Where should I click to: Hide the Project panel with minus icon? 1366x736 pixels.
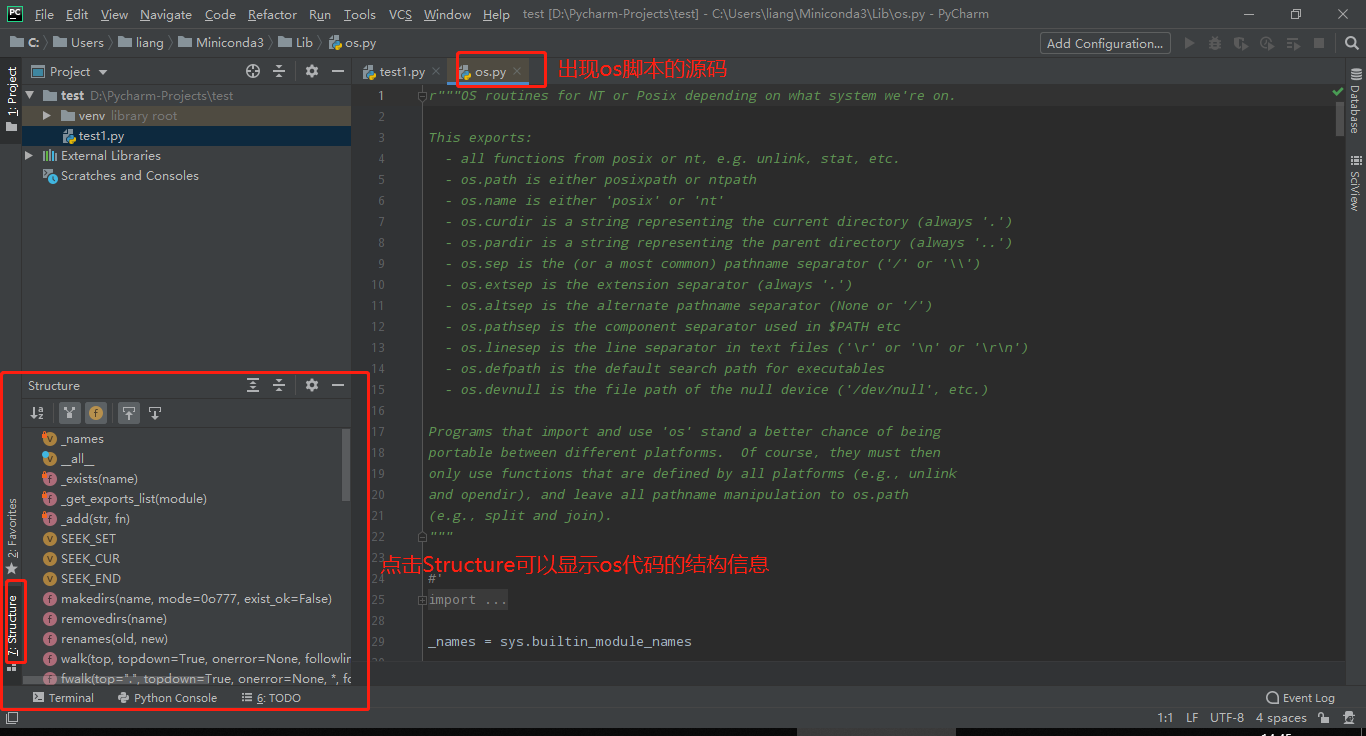point(338,71)
